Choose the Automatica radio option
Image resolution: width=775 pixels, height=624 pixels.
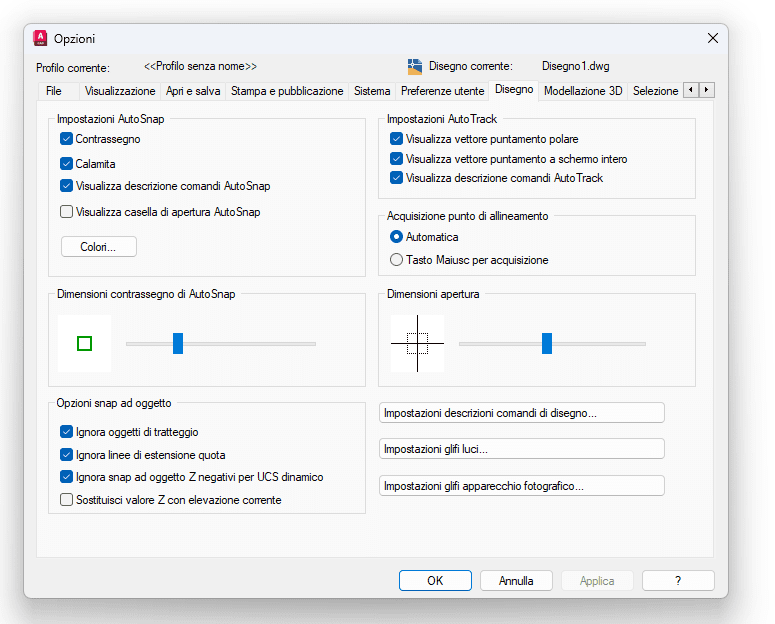pos(397,237)
